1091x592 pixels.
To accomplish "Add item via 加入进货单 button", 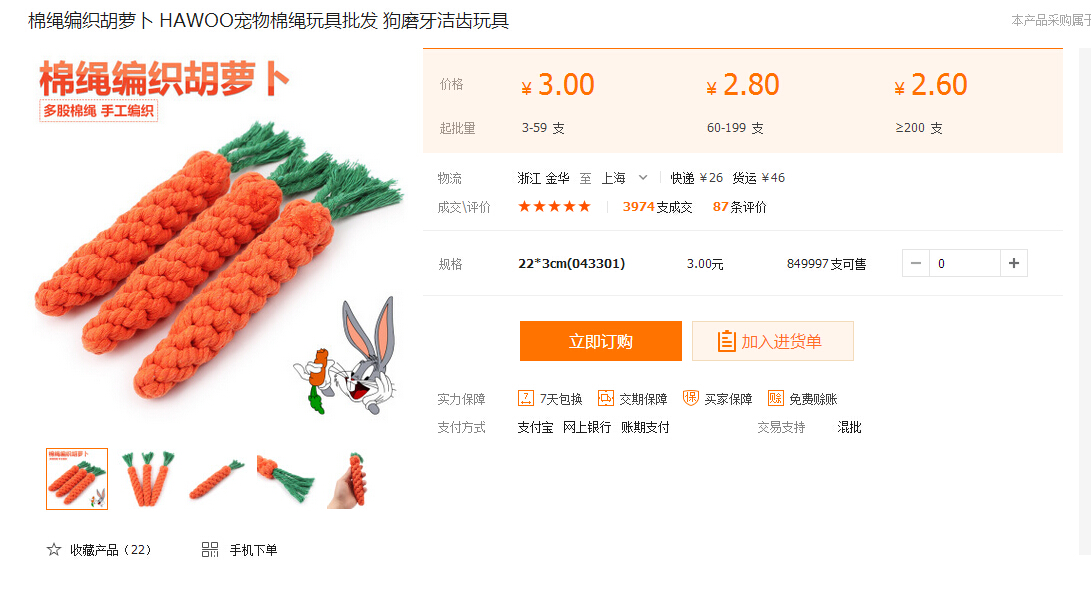I will (773, 341).
